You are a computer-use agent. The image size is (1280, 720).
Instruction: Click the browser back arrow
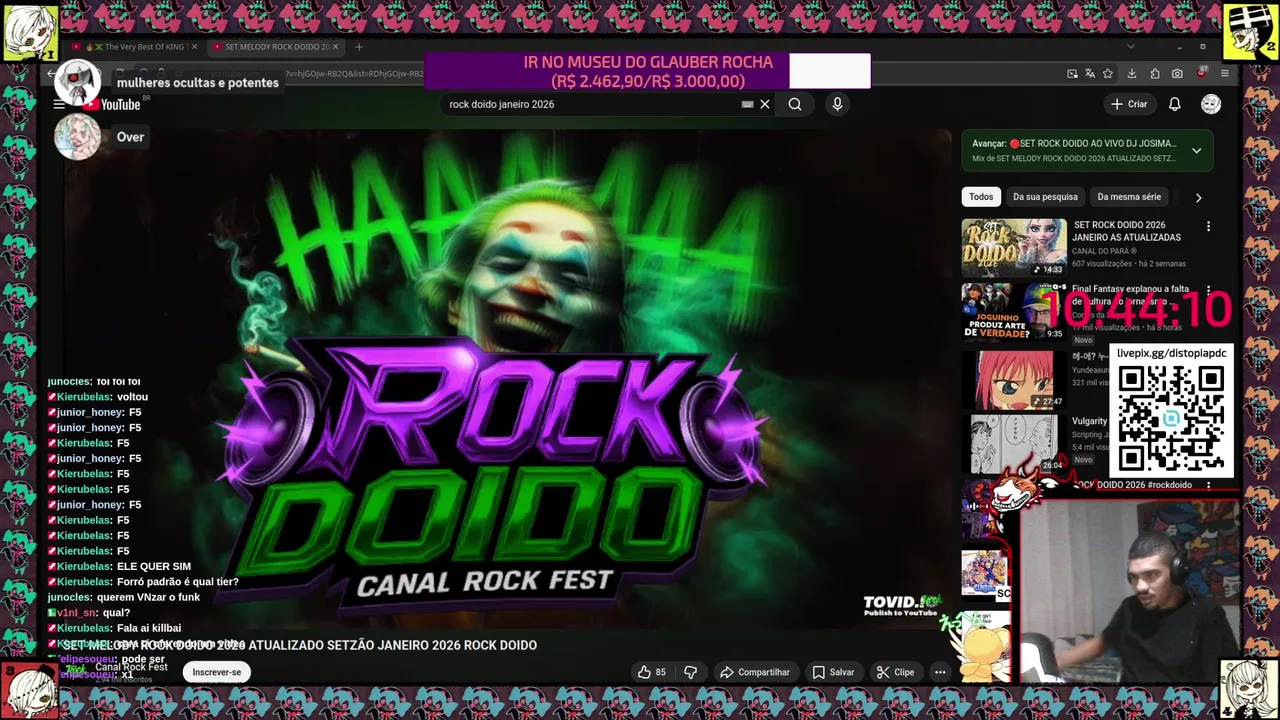tap(52, 74)
